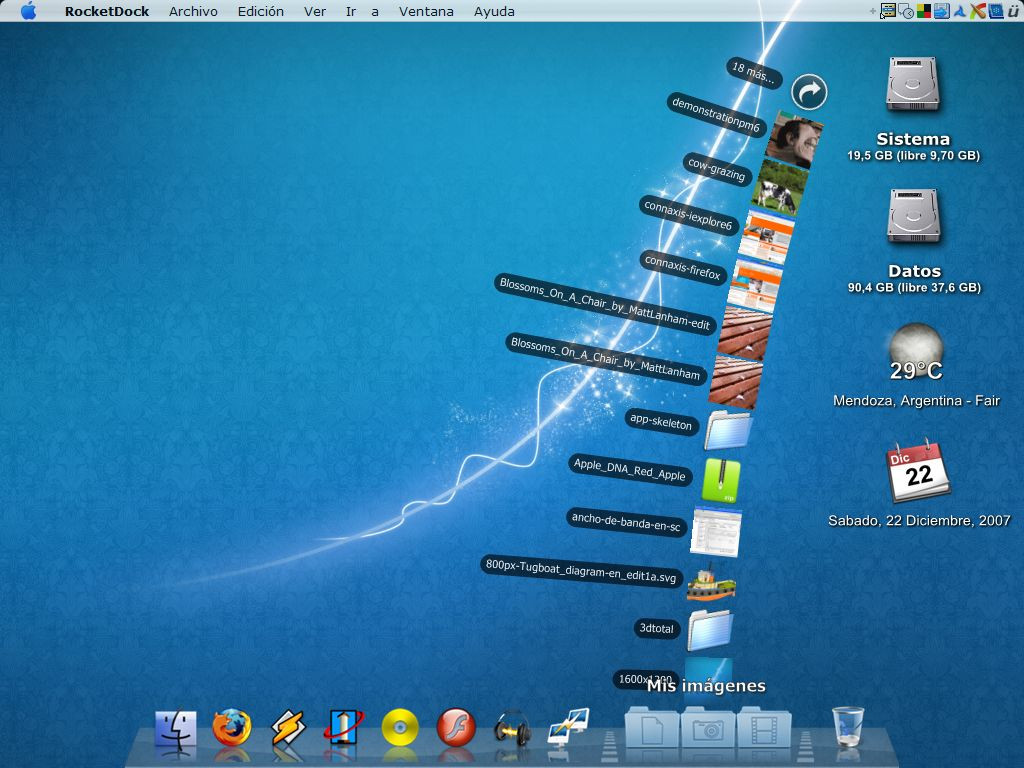This screenshot has height=768, width=1024.
Task: Open the Trash in the dock
Action: (x=848, y=726)
